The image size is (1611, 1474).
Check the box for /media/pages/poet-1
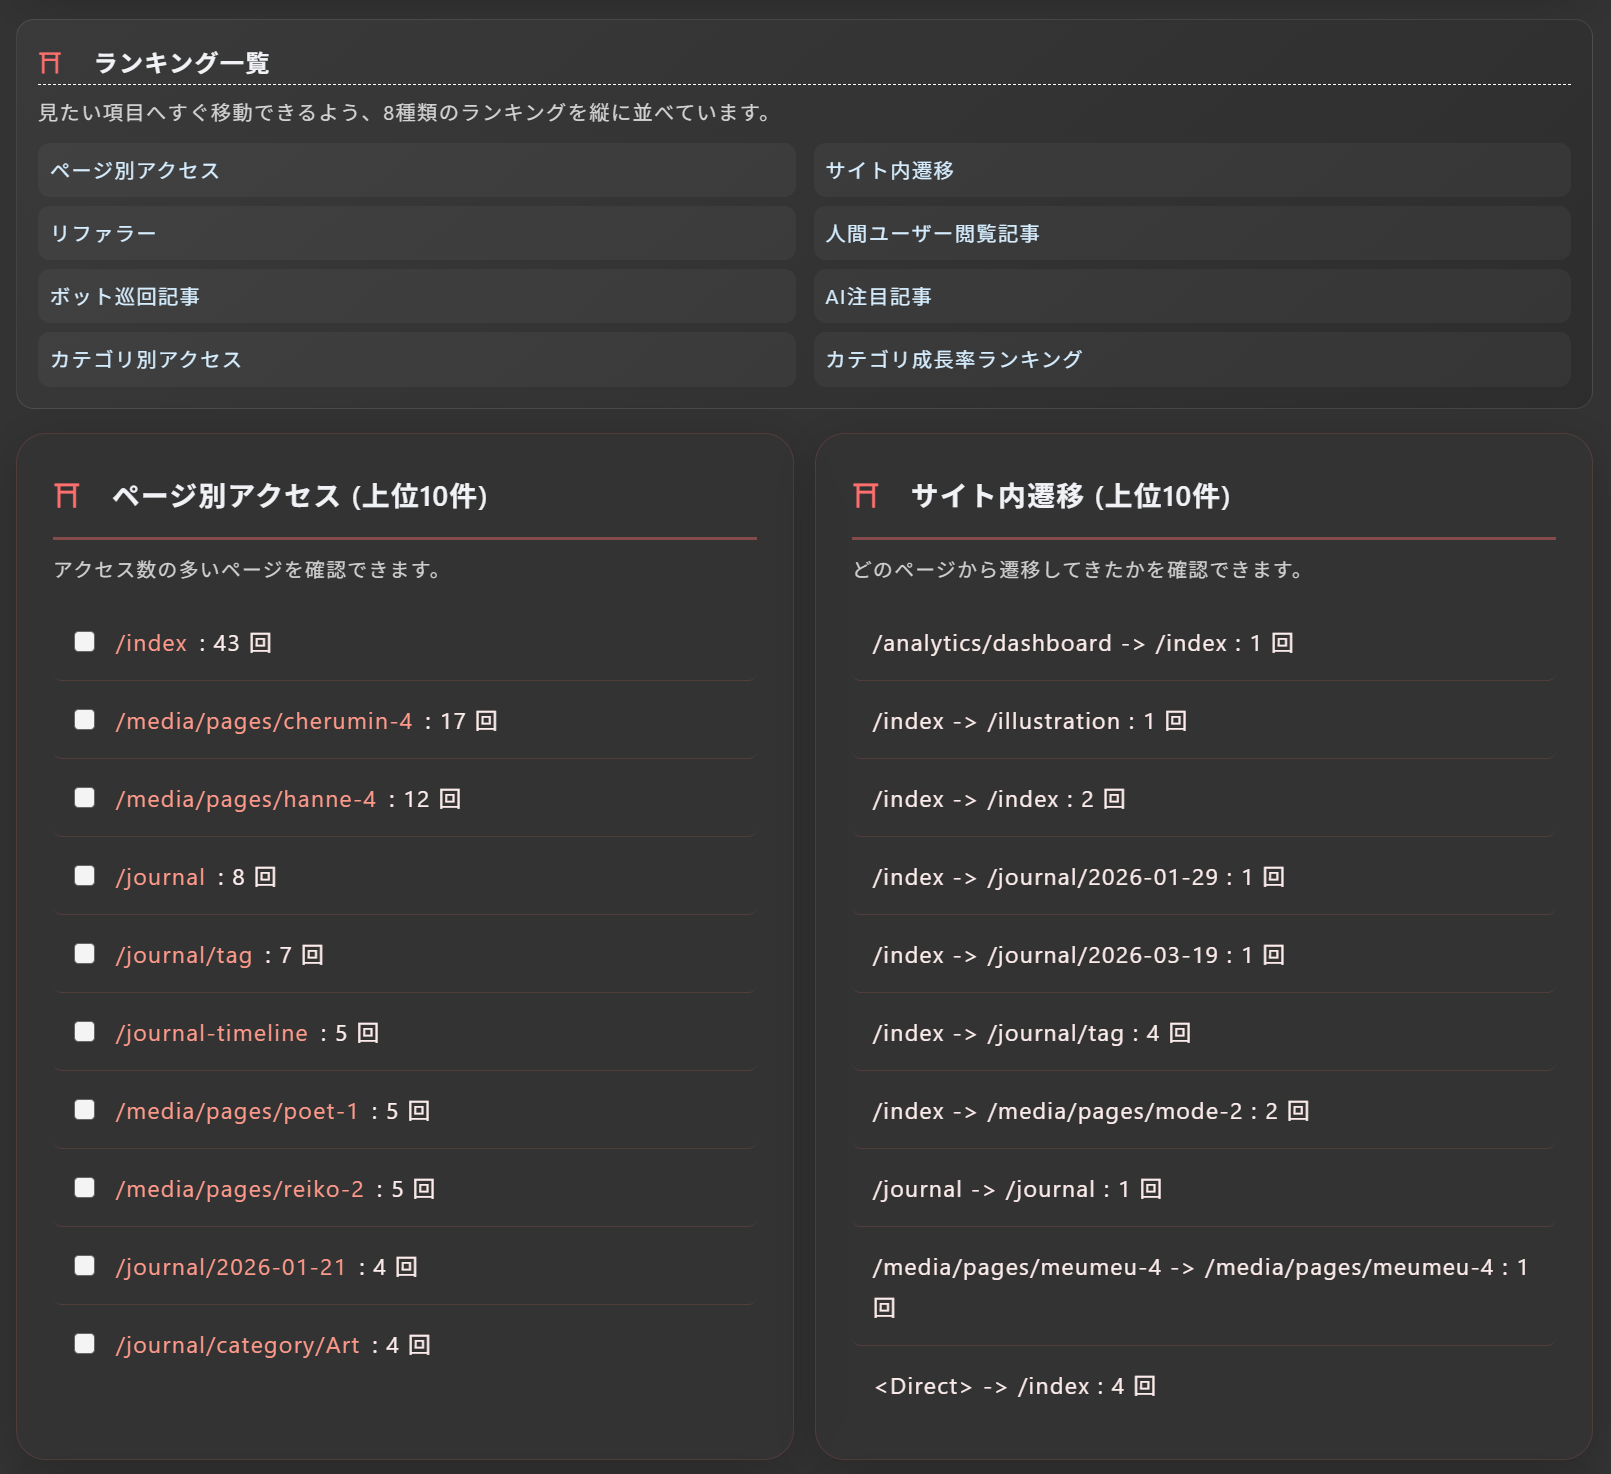coord(84,1110)
